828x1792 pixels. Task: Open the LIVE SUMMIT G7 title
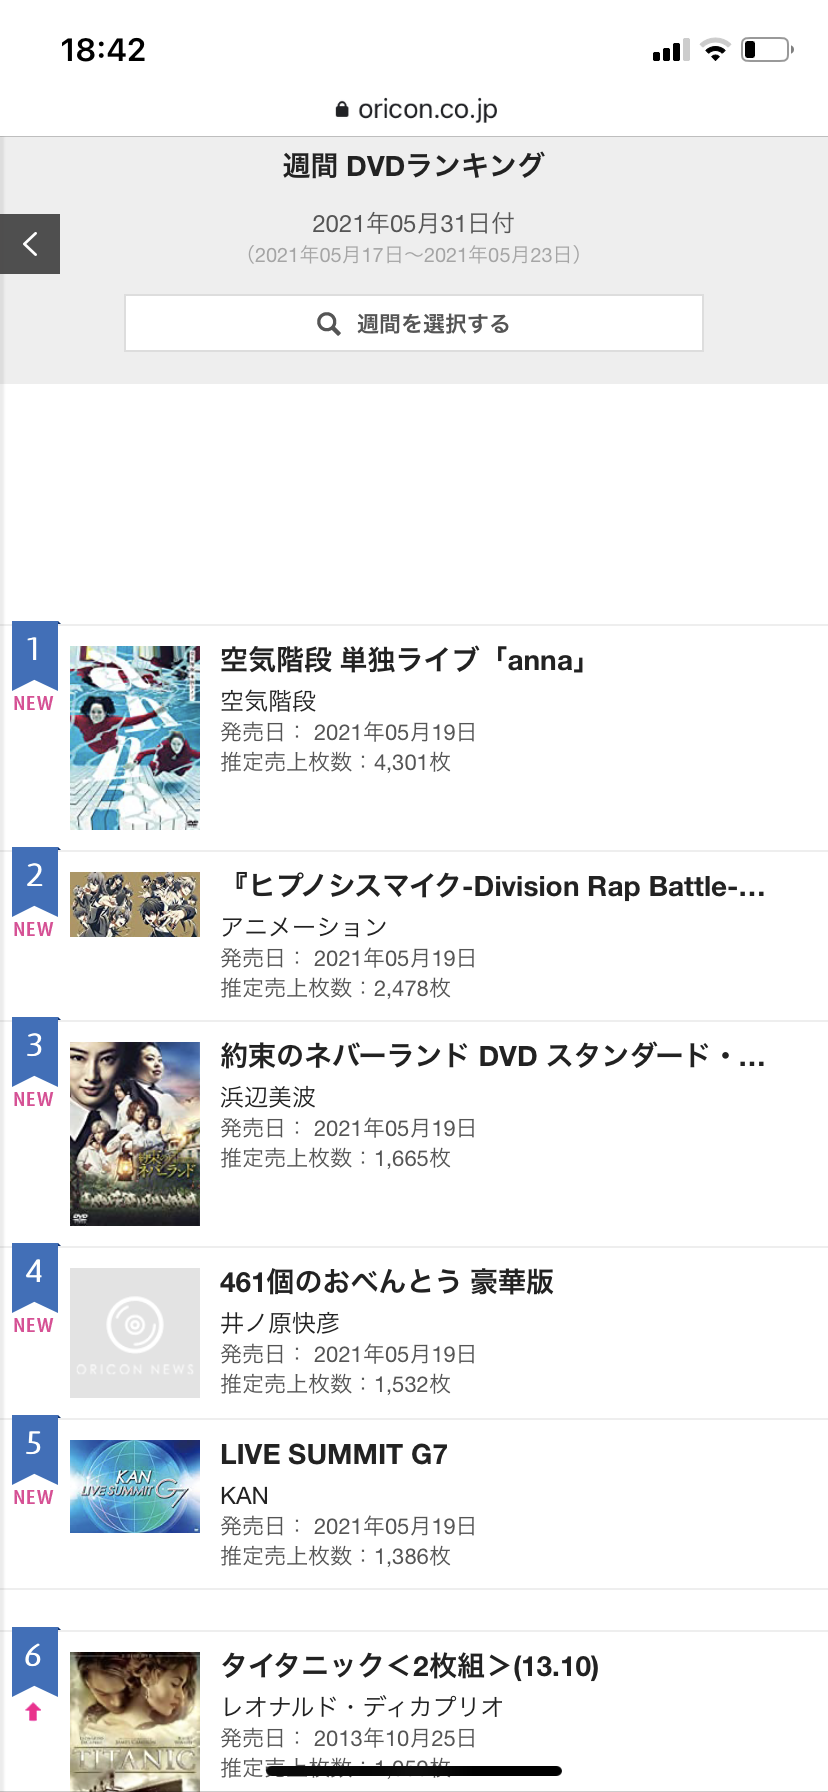[x=334, y=1454]
